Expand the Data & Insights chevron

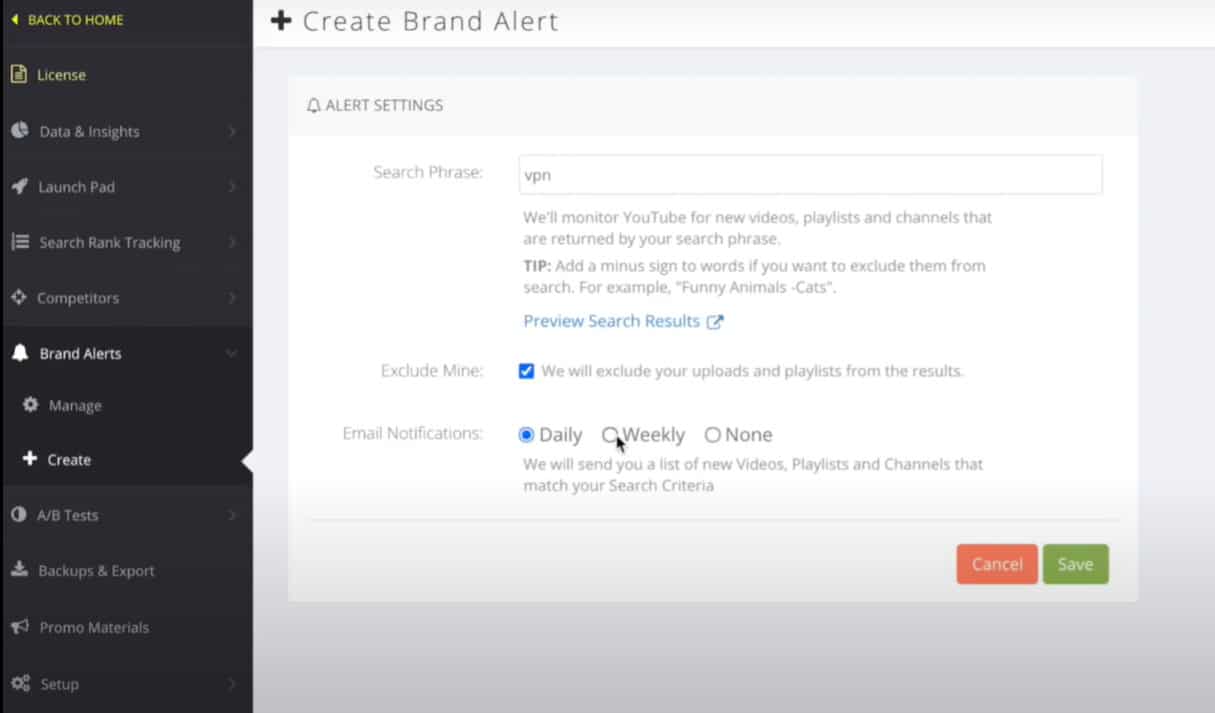coord(232,131)
